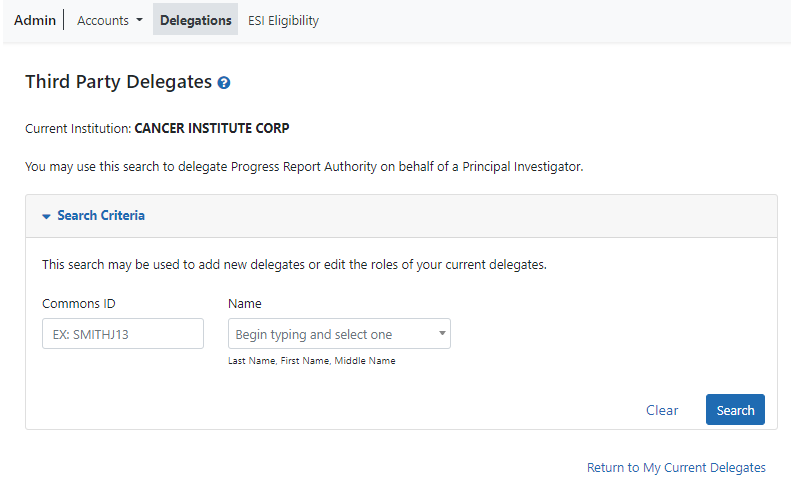This screenshot has height=499, width=791.
Task: Click the Name field label
Action: [x=245, y=303]
